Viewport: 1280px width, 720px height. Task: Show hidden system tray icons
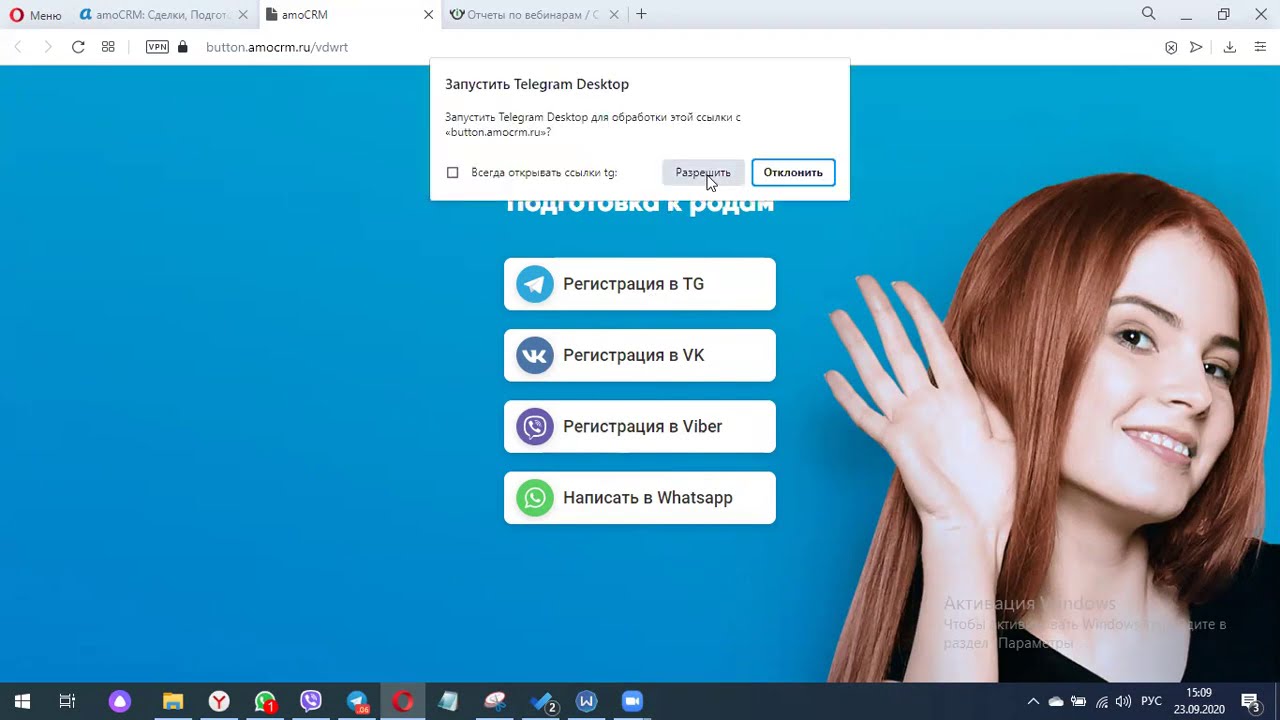(1033, 701)
